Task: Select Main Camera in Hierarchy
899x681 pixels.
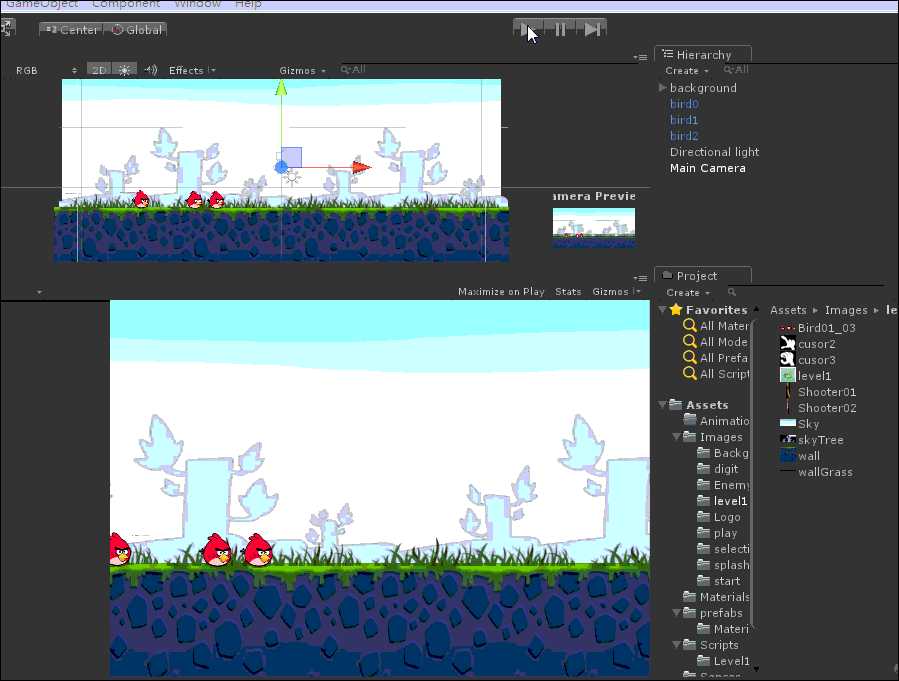Action: click(708, 168)
